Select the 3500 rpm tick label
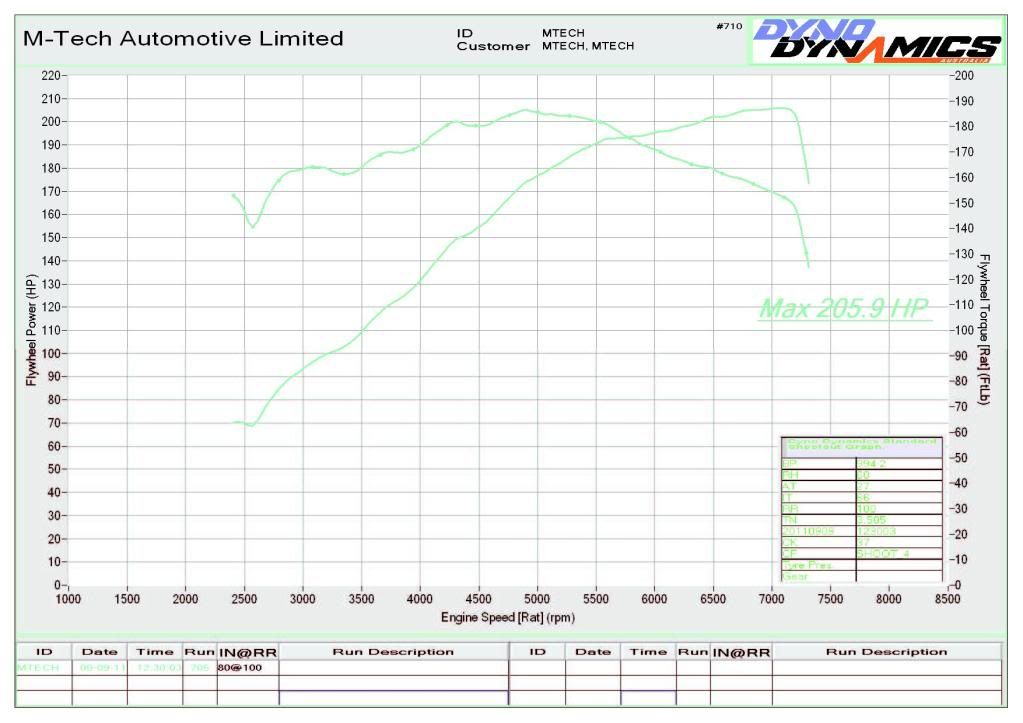This screenshot has height=723, width=1023. tap(361, 599)
